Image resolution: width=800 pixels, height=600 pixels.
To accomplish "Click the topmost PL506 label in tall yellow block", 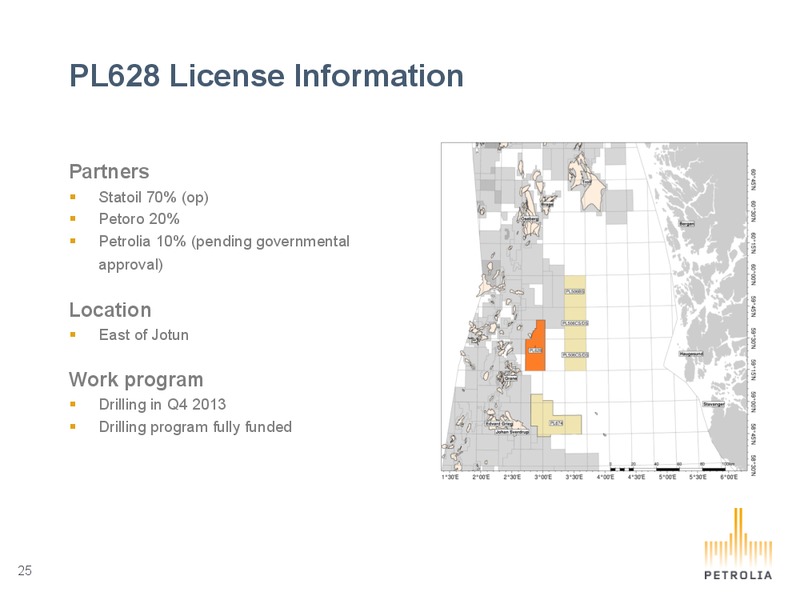I will (574, 291).
